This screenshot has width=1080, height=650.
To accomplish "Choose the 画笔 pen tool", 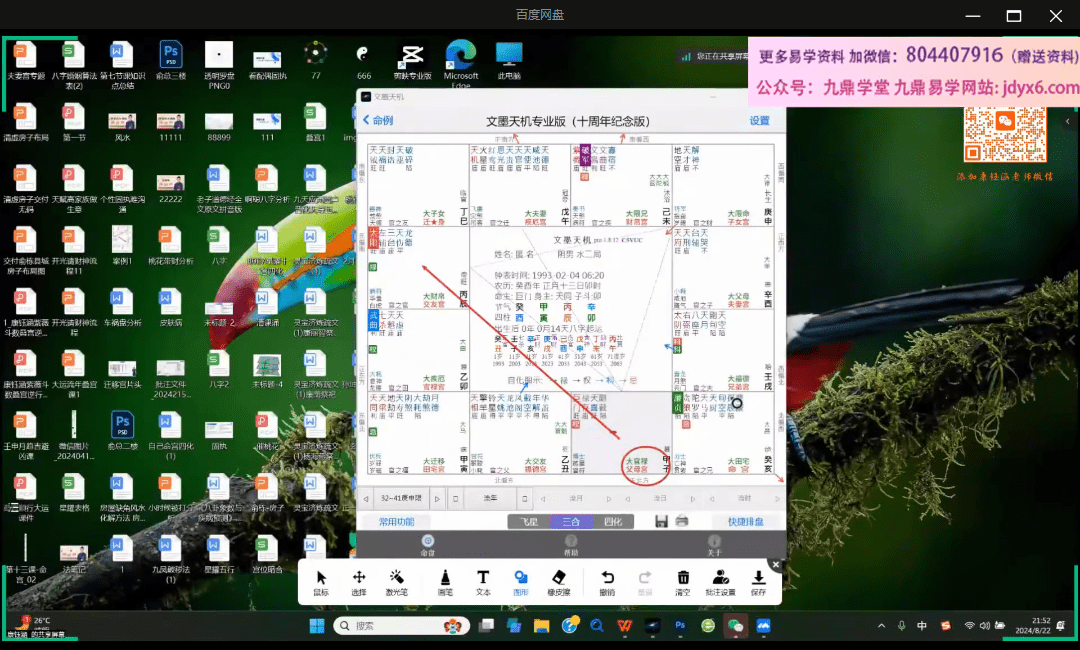I will pos(445,582).
